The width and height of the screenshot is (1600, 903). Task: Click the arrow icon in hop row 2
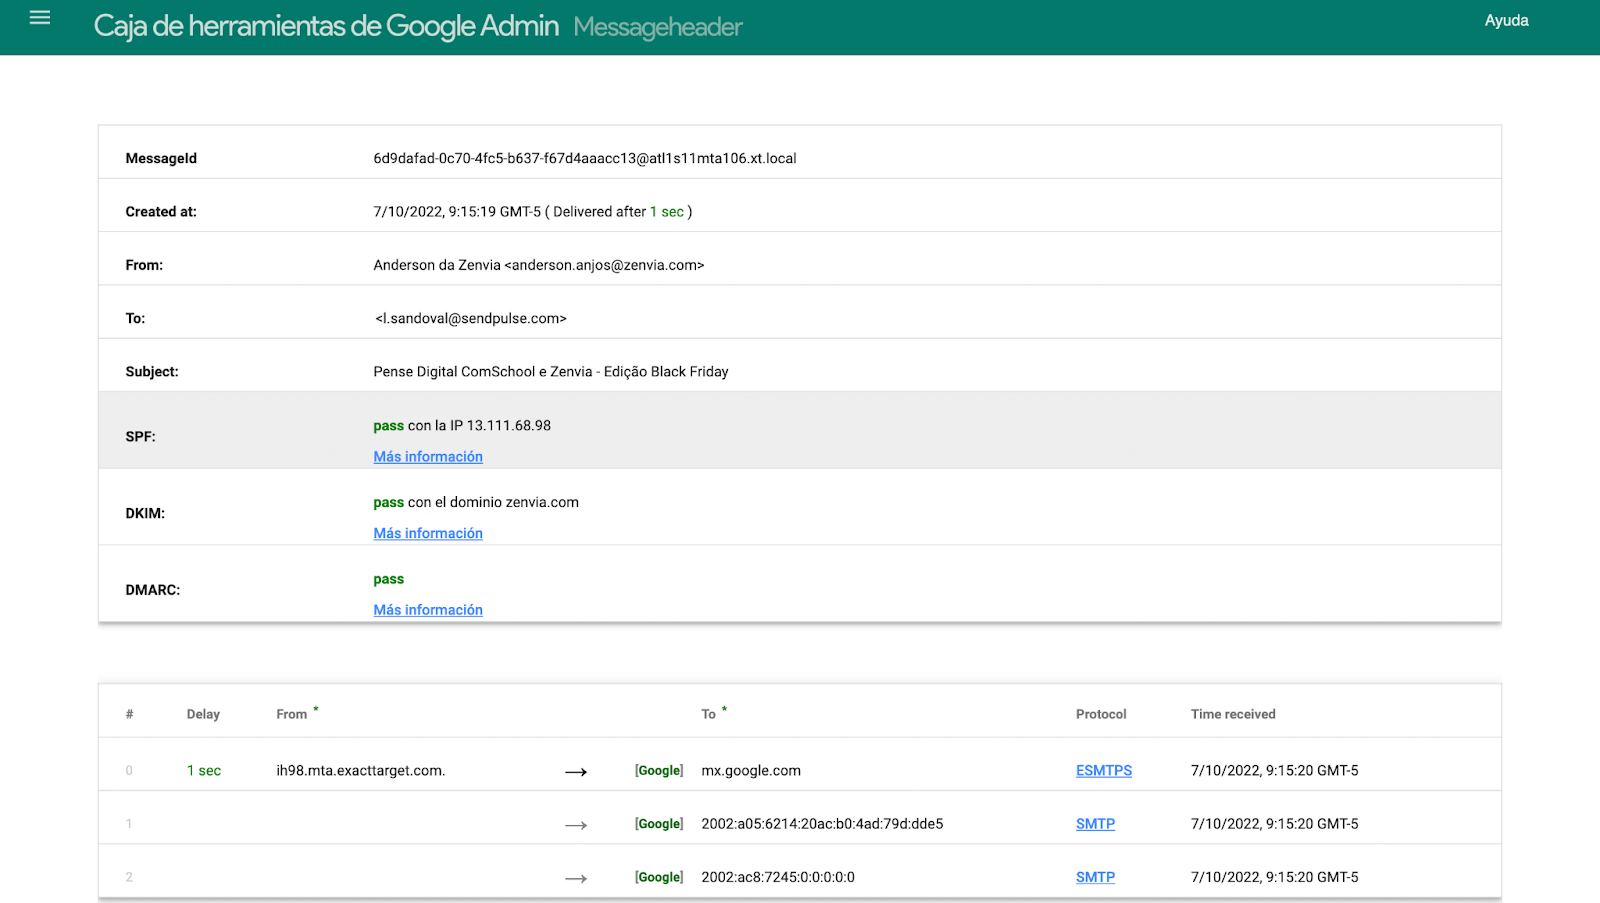tap(576, 878)
